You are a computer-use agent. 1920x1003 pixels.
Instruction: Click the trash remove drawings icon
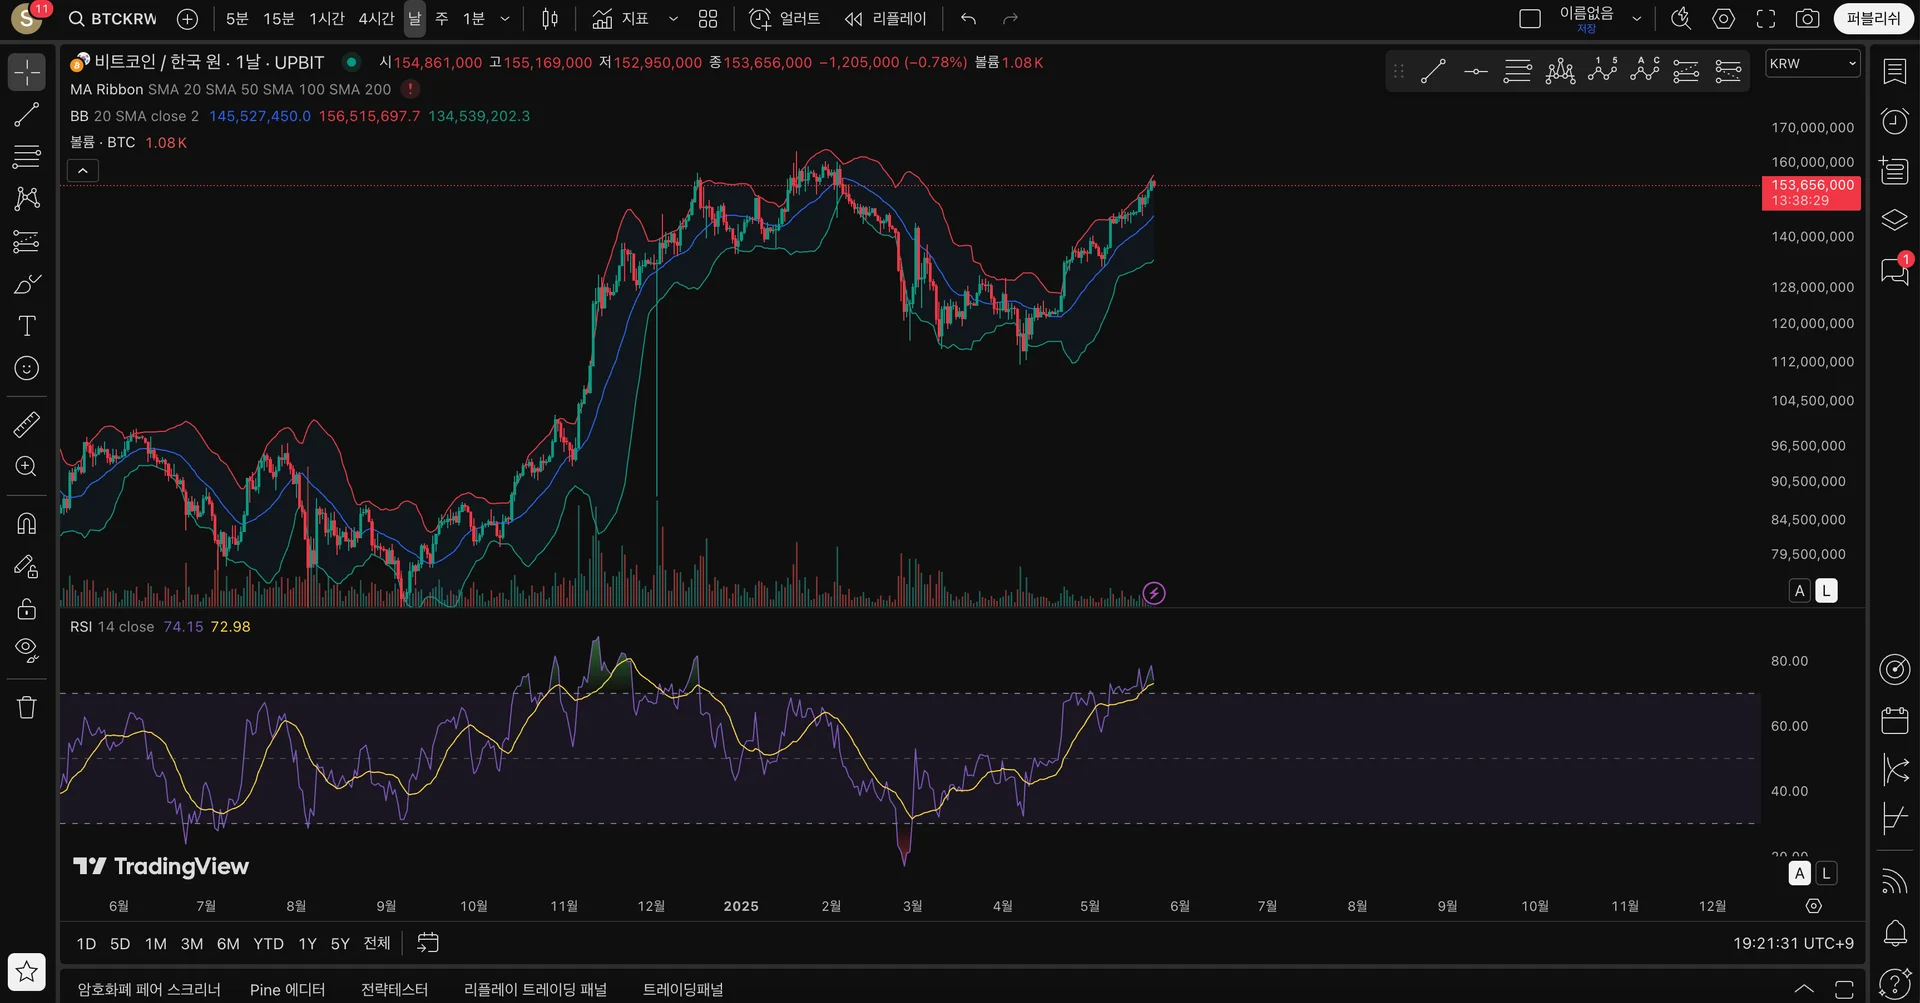click(x=27, y=708)
